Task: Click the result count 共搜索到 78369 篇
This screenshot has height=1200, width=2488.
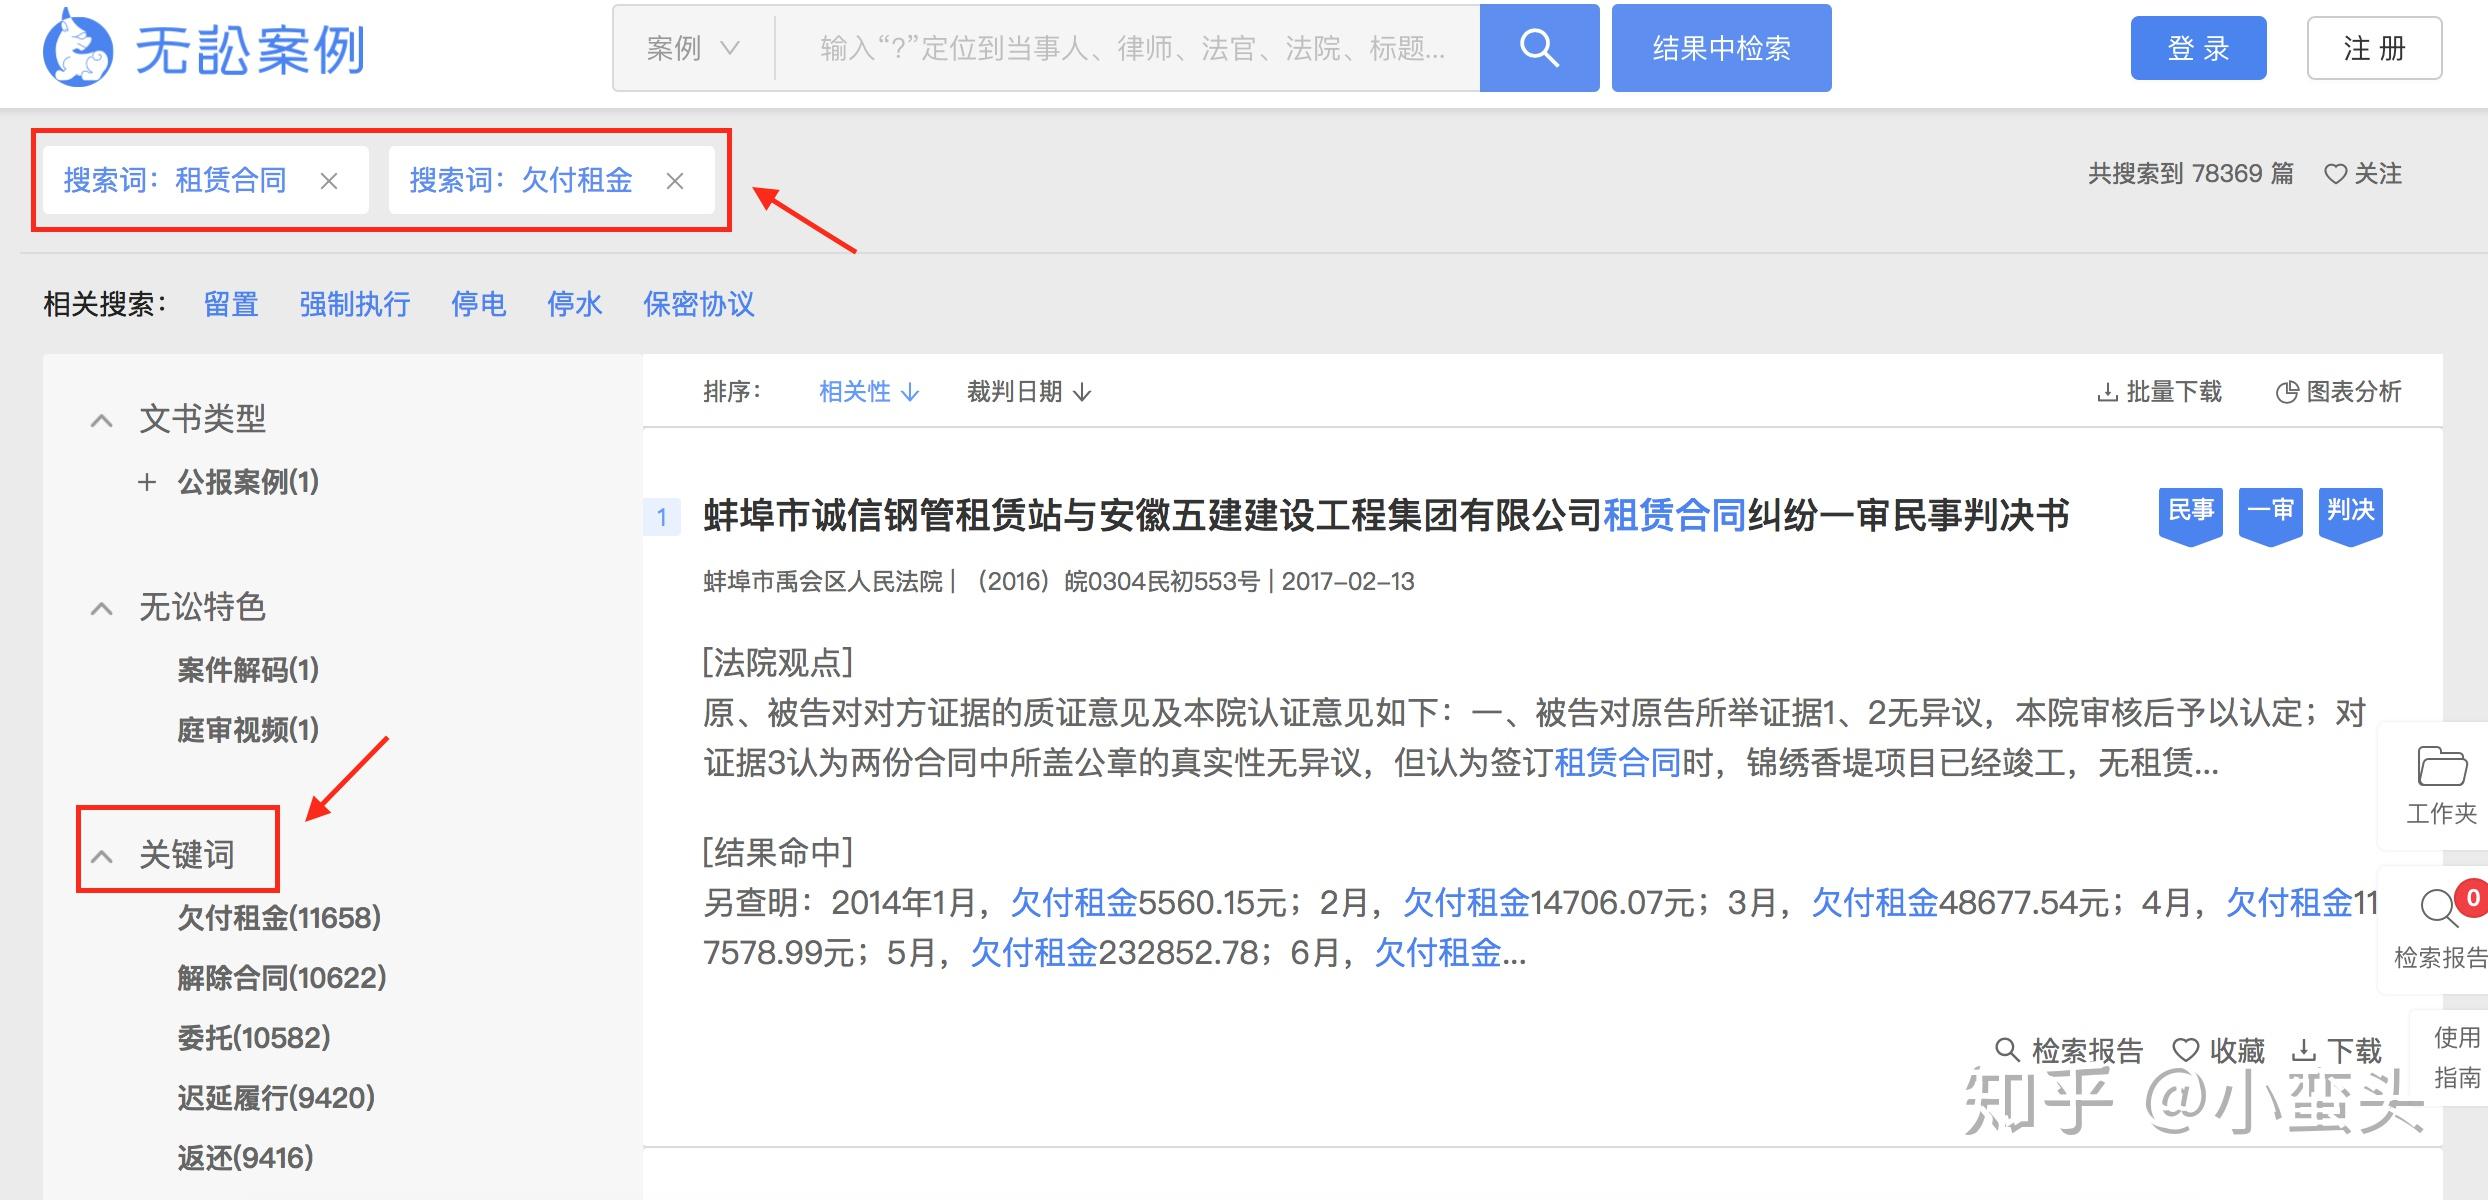Action: tap(2190, 174)
